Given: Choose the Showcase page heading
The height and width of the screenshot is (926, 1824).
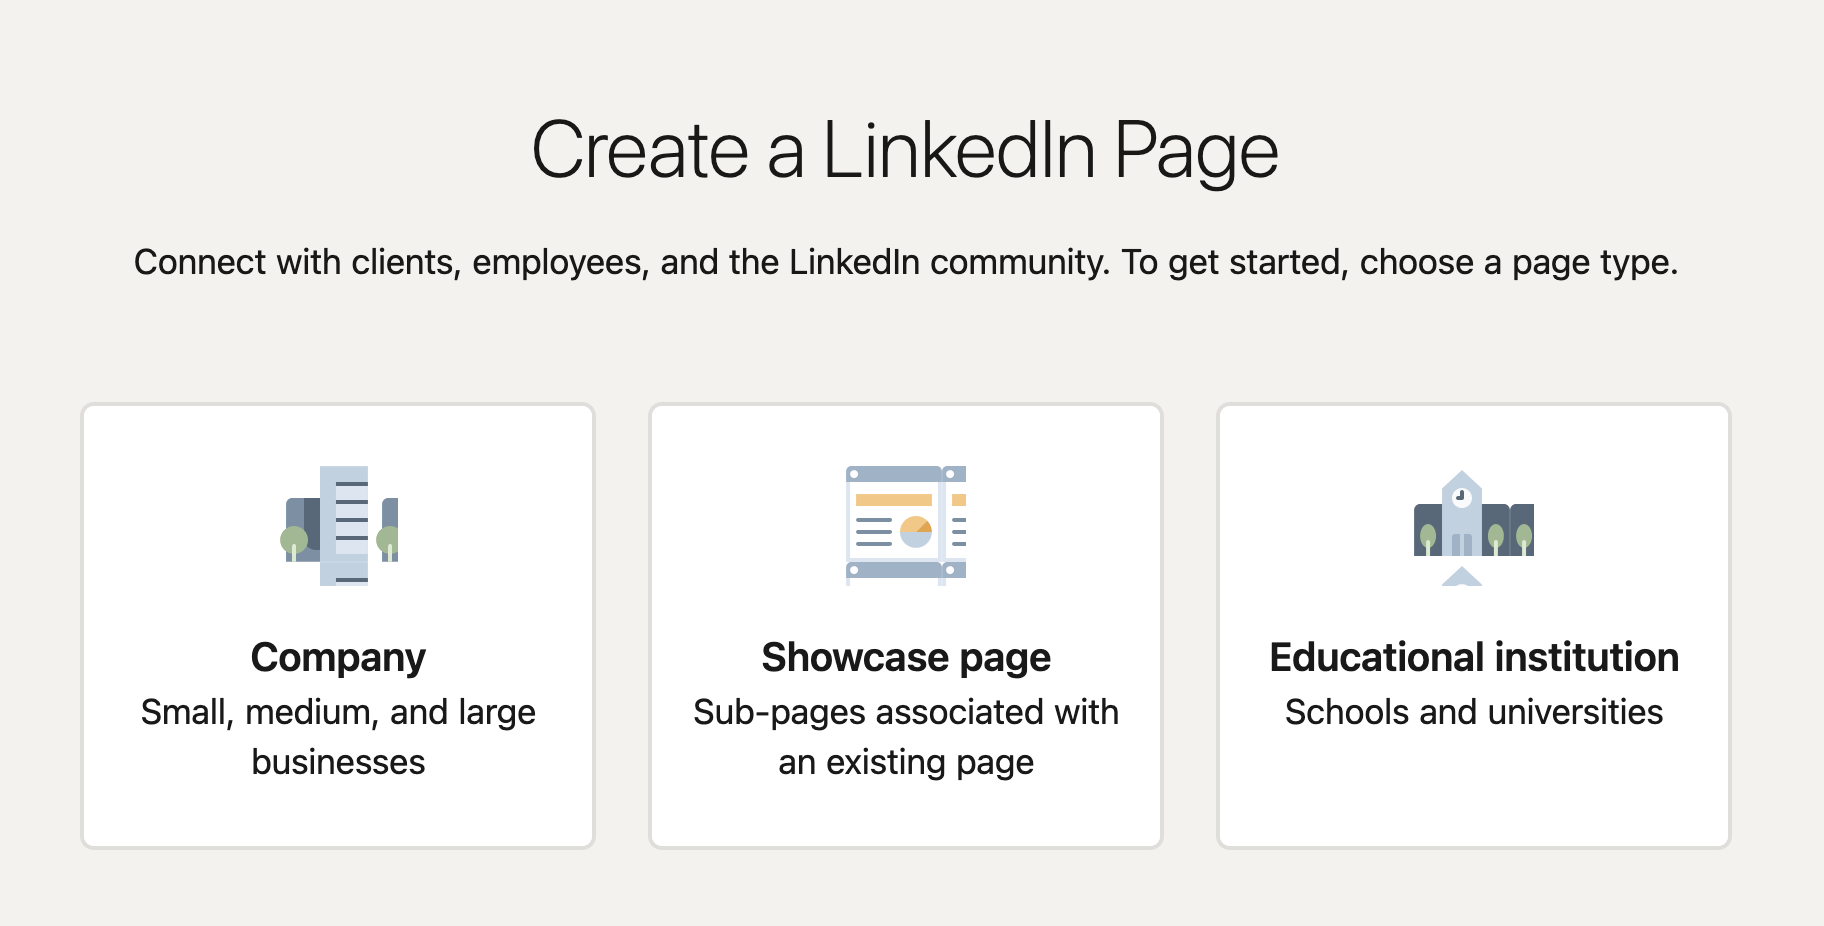Looking at the screenshot, I should click(x=906, y=658).
